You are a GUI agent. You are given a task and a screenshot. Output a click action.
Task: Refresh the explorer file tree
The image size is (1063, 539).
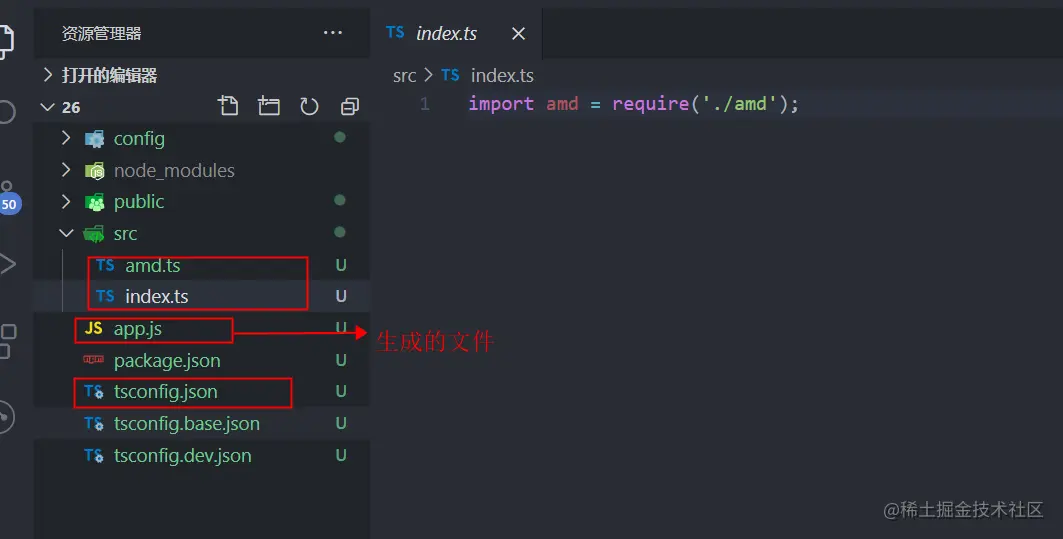click(x=309, y=106)
